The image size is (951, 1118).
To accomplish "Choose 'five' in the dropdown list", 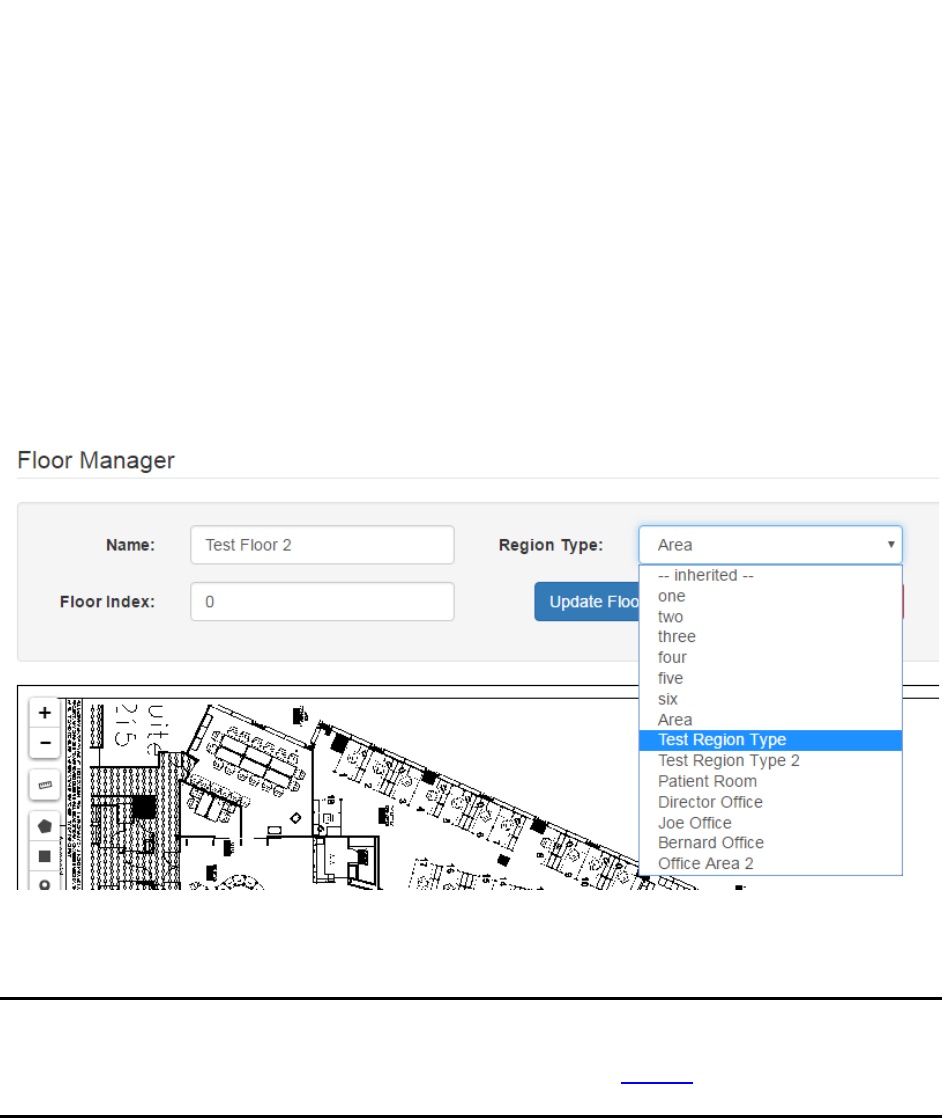I will (770, 678).
